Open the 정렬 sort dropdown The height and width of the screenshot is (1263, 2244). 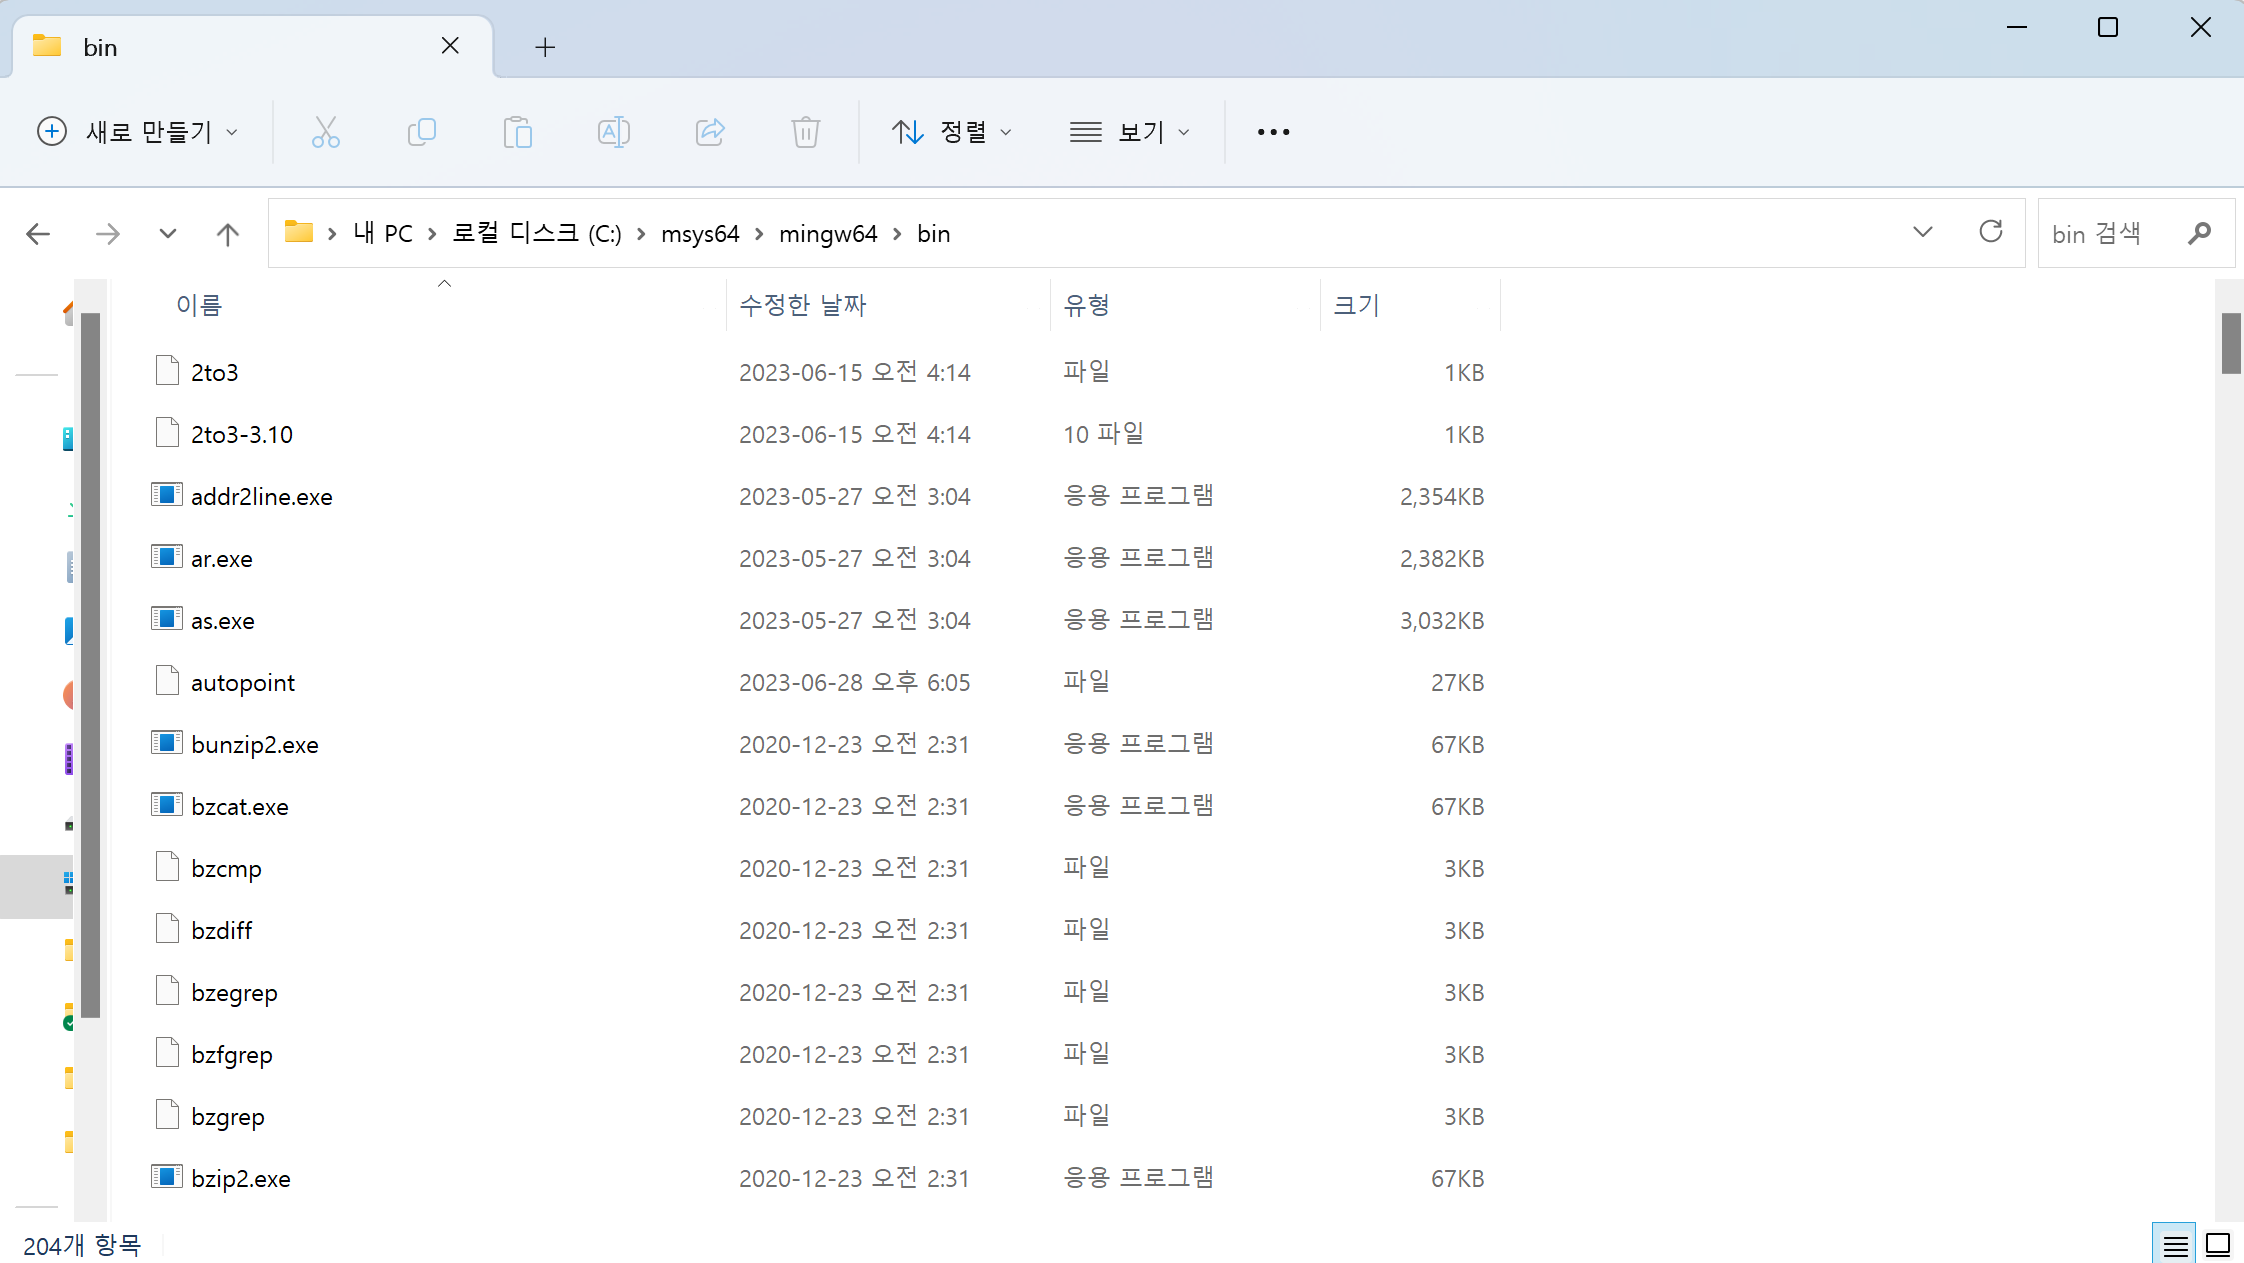coord(951,132)
